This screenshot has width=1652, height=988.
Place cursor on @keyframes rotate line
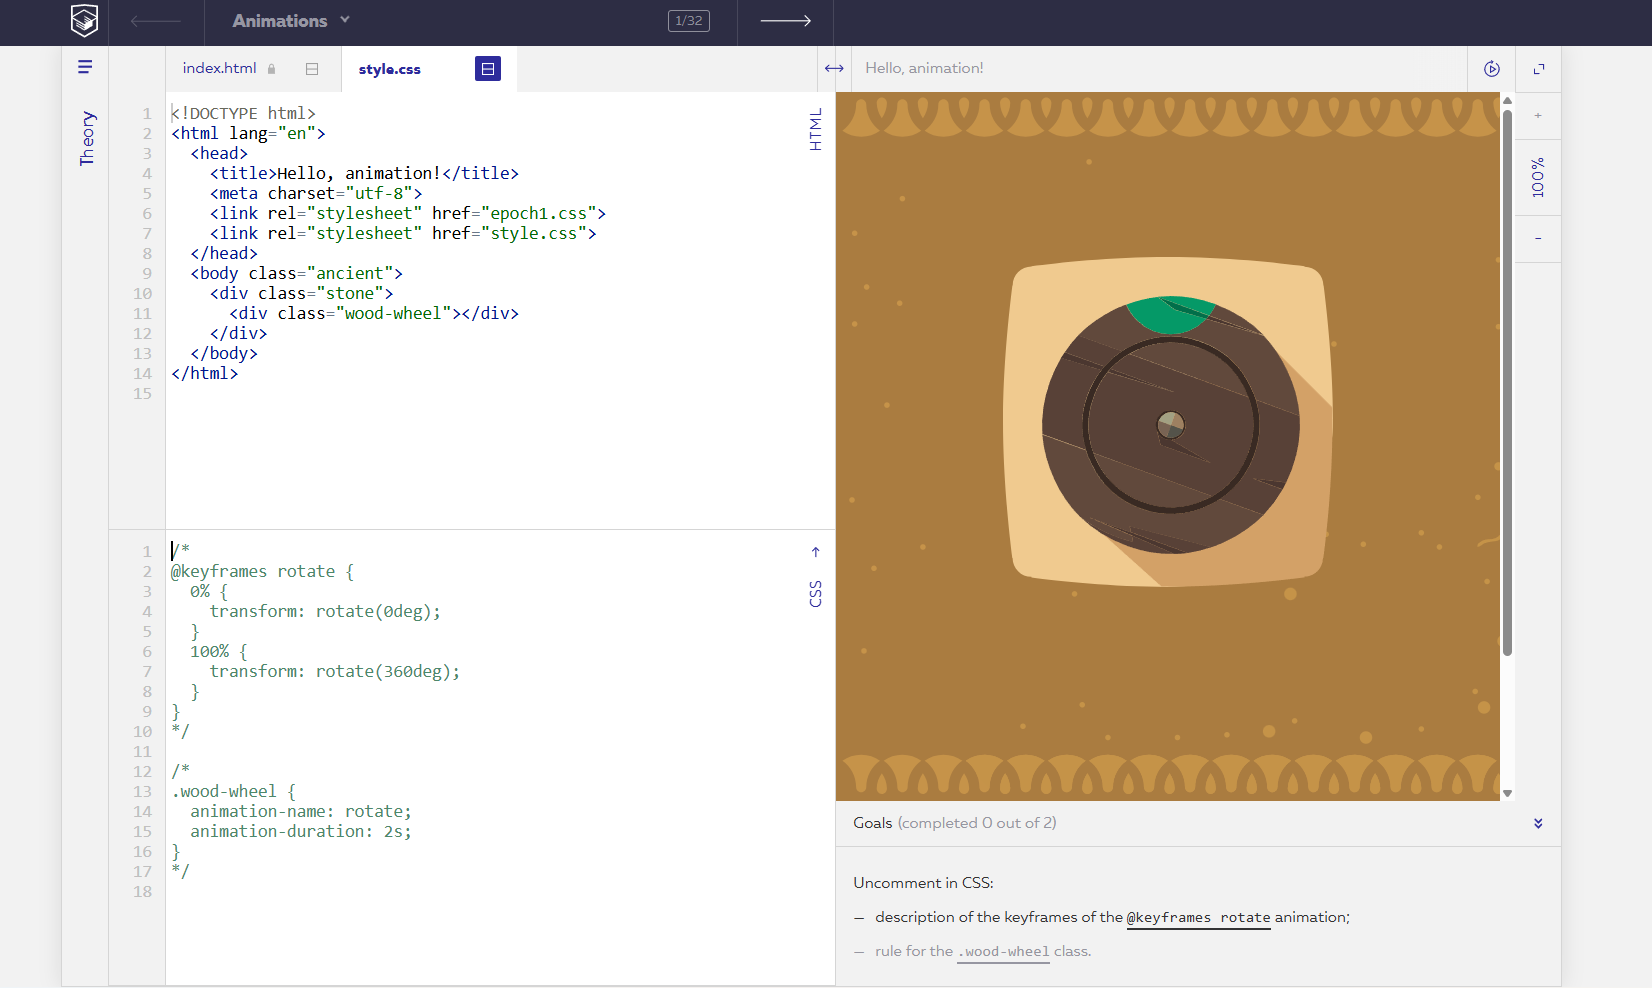262,571
